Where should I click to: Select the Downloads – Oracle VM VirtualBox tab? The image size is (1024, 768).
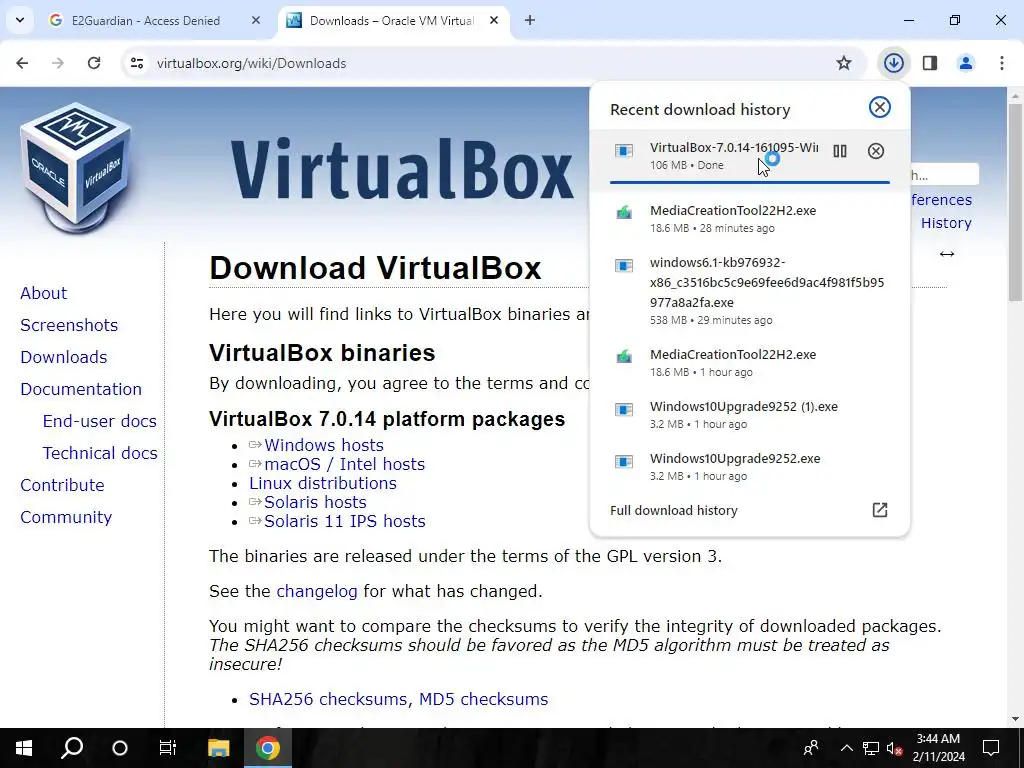click(x=391, y=20)
